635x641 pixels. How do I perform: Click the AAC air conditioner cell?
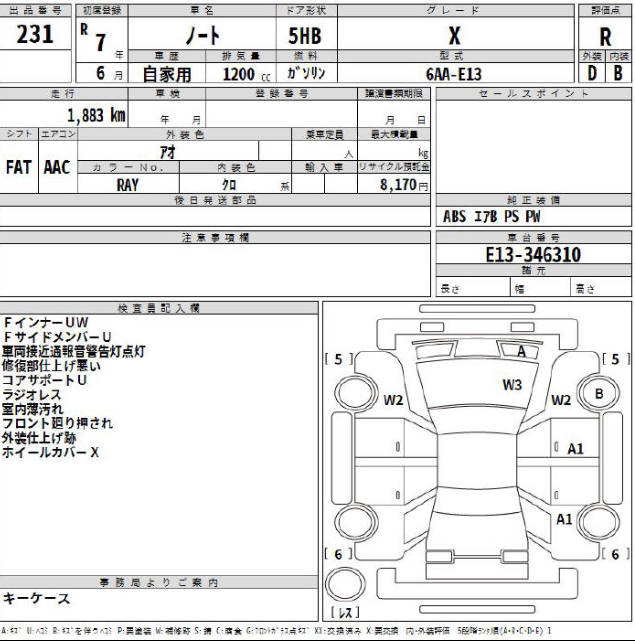(55, 168)
